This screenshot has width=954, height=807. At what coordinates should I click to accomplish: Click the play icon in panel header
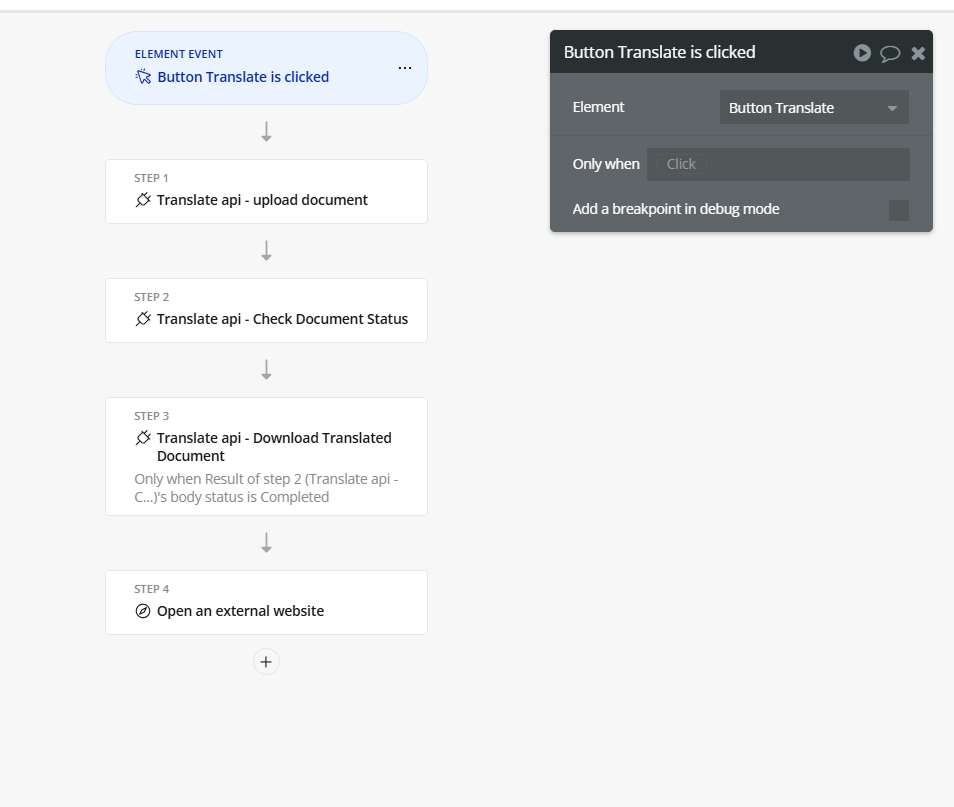pos(862,53)
